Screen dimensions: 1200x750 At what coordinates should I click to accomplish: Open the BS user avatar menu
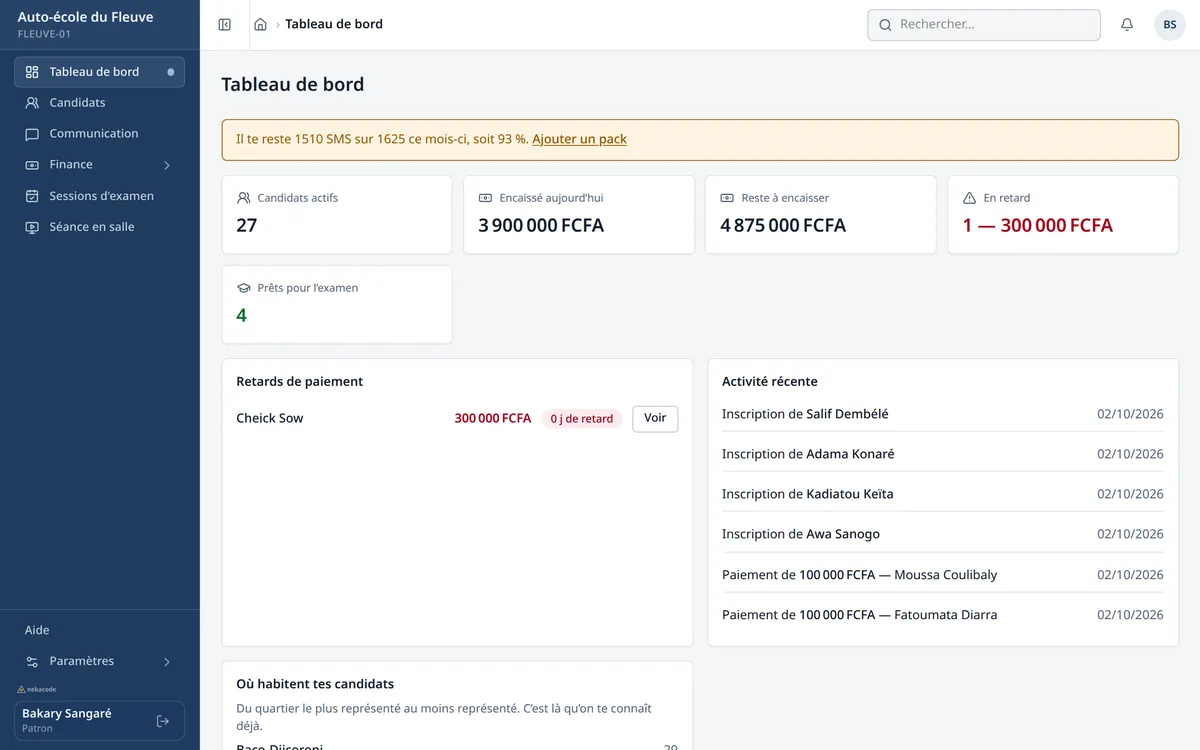coord(1169,25)
